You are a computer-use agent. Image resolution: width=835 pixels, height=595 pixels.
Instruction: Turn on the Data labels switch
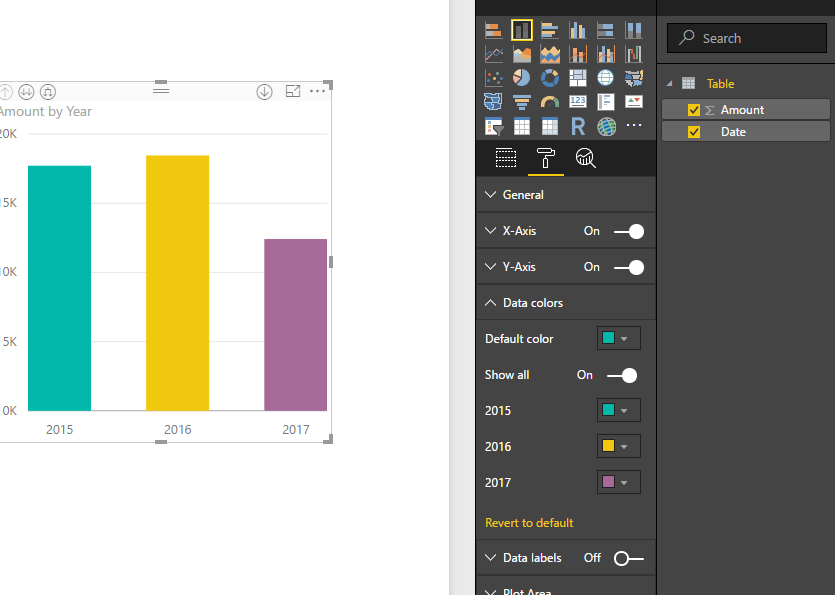(x=629, y=559)
